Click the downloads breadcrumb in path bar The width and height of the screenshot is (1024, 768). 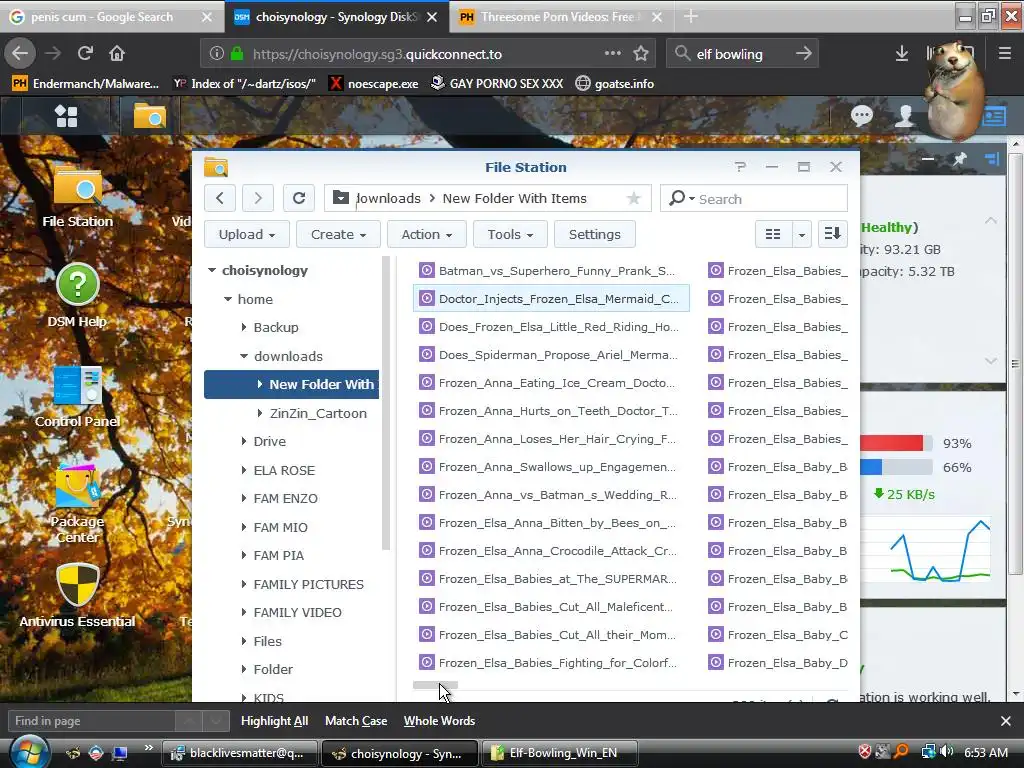coord(388,199)
